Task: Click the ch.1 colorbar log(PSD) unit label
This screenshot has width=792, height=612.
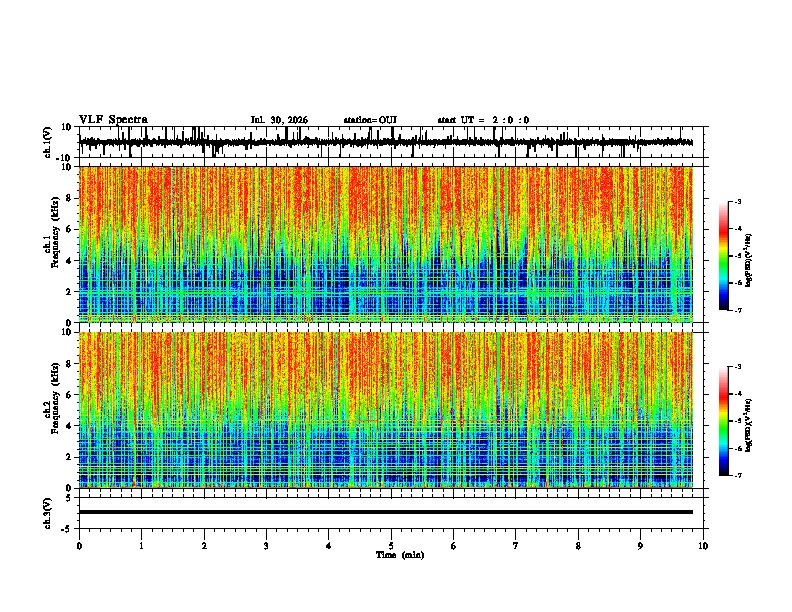Action: (x=749, y=260)
